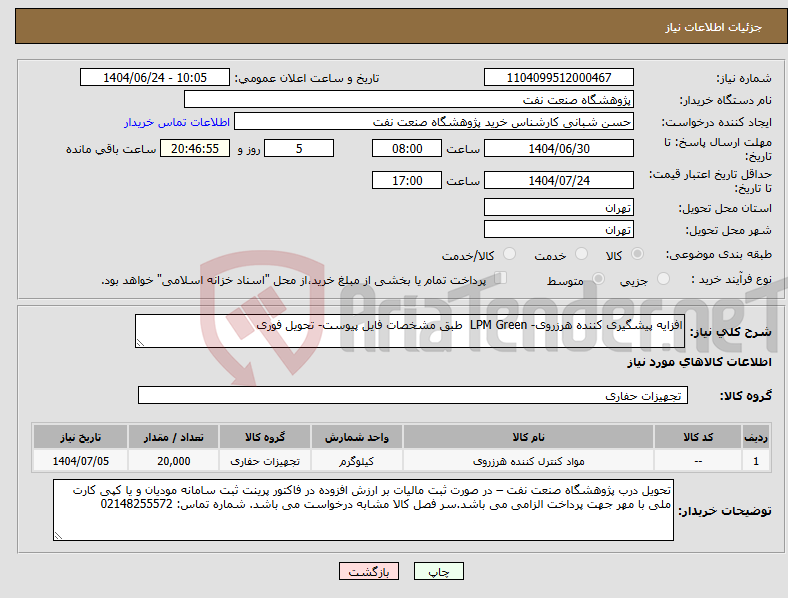Click the remaining days field showing 5
Screen dimensions: 788x598
pos(299,148)
